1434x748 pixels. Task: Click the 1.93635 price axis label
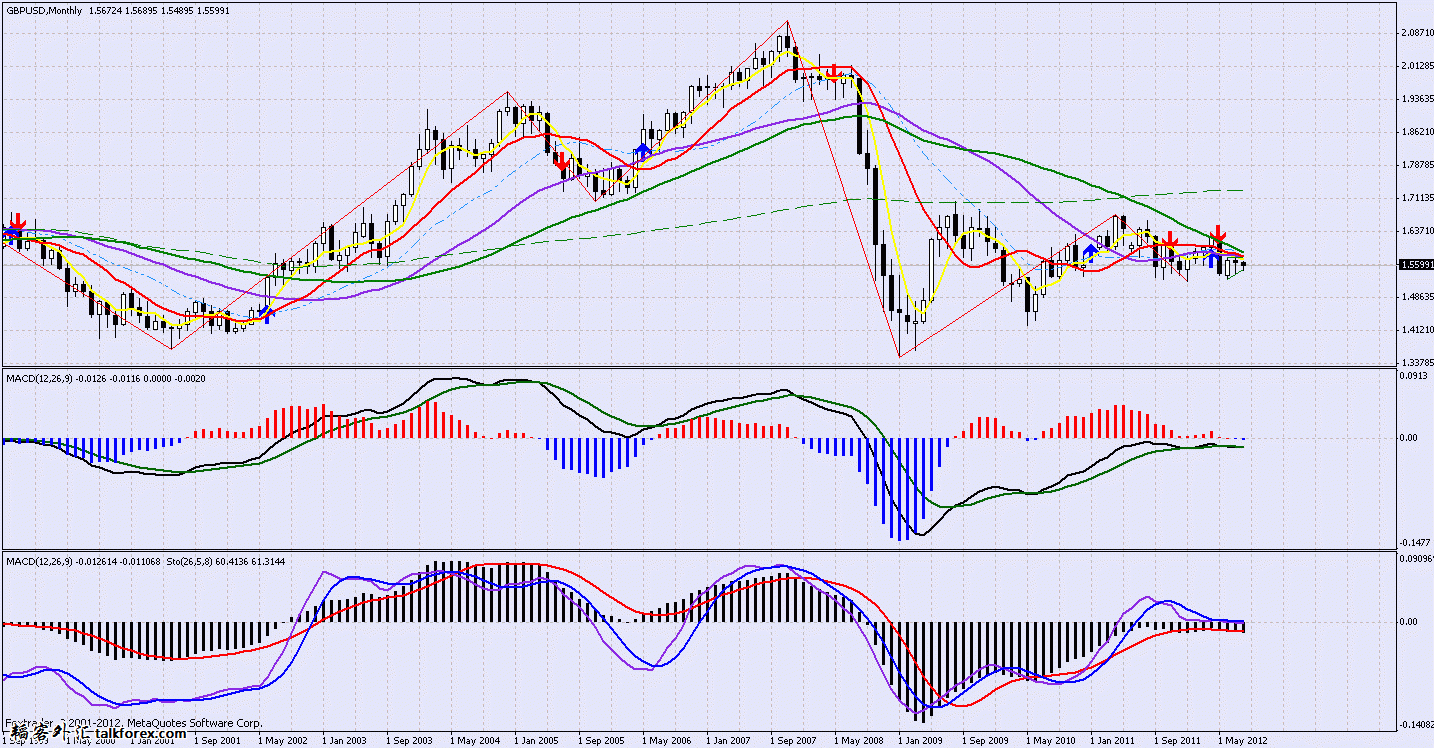click(1415, 99)
